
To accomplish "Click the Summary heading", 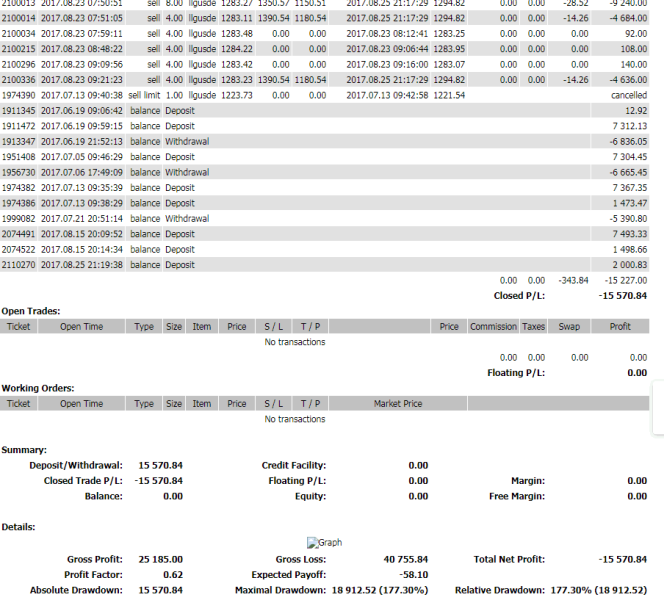I will click(x=24, y=450).
